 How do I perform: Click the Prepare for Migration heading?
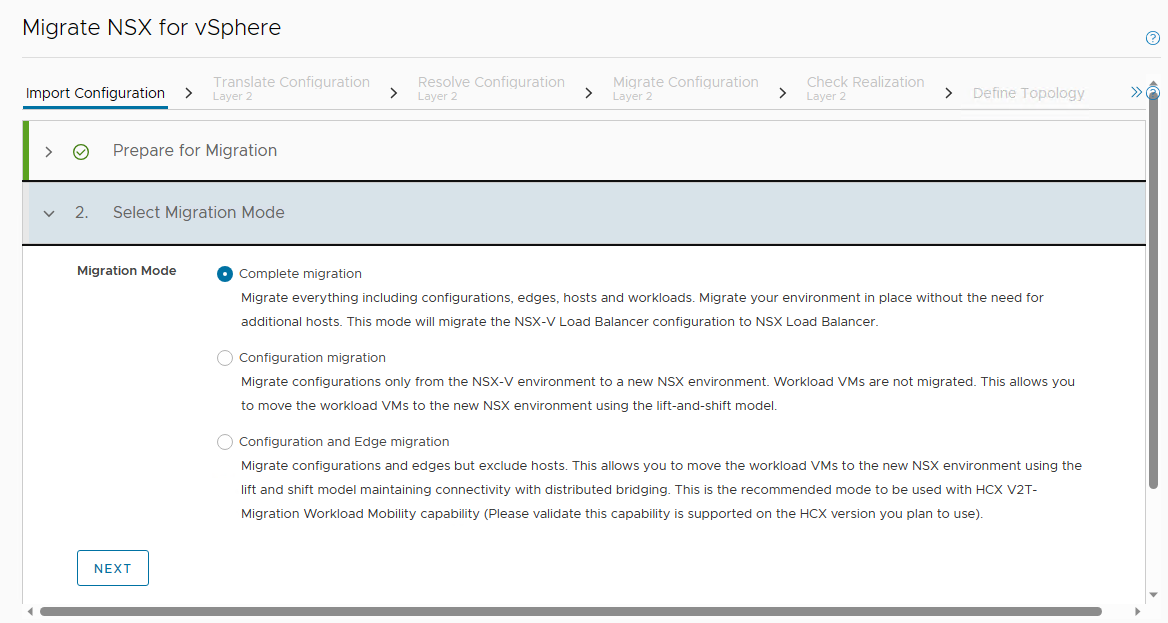(195, 151)
